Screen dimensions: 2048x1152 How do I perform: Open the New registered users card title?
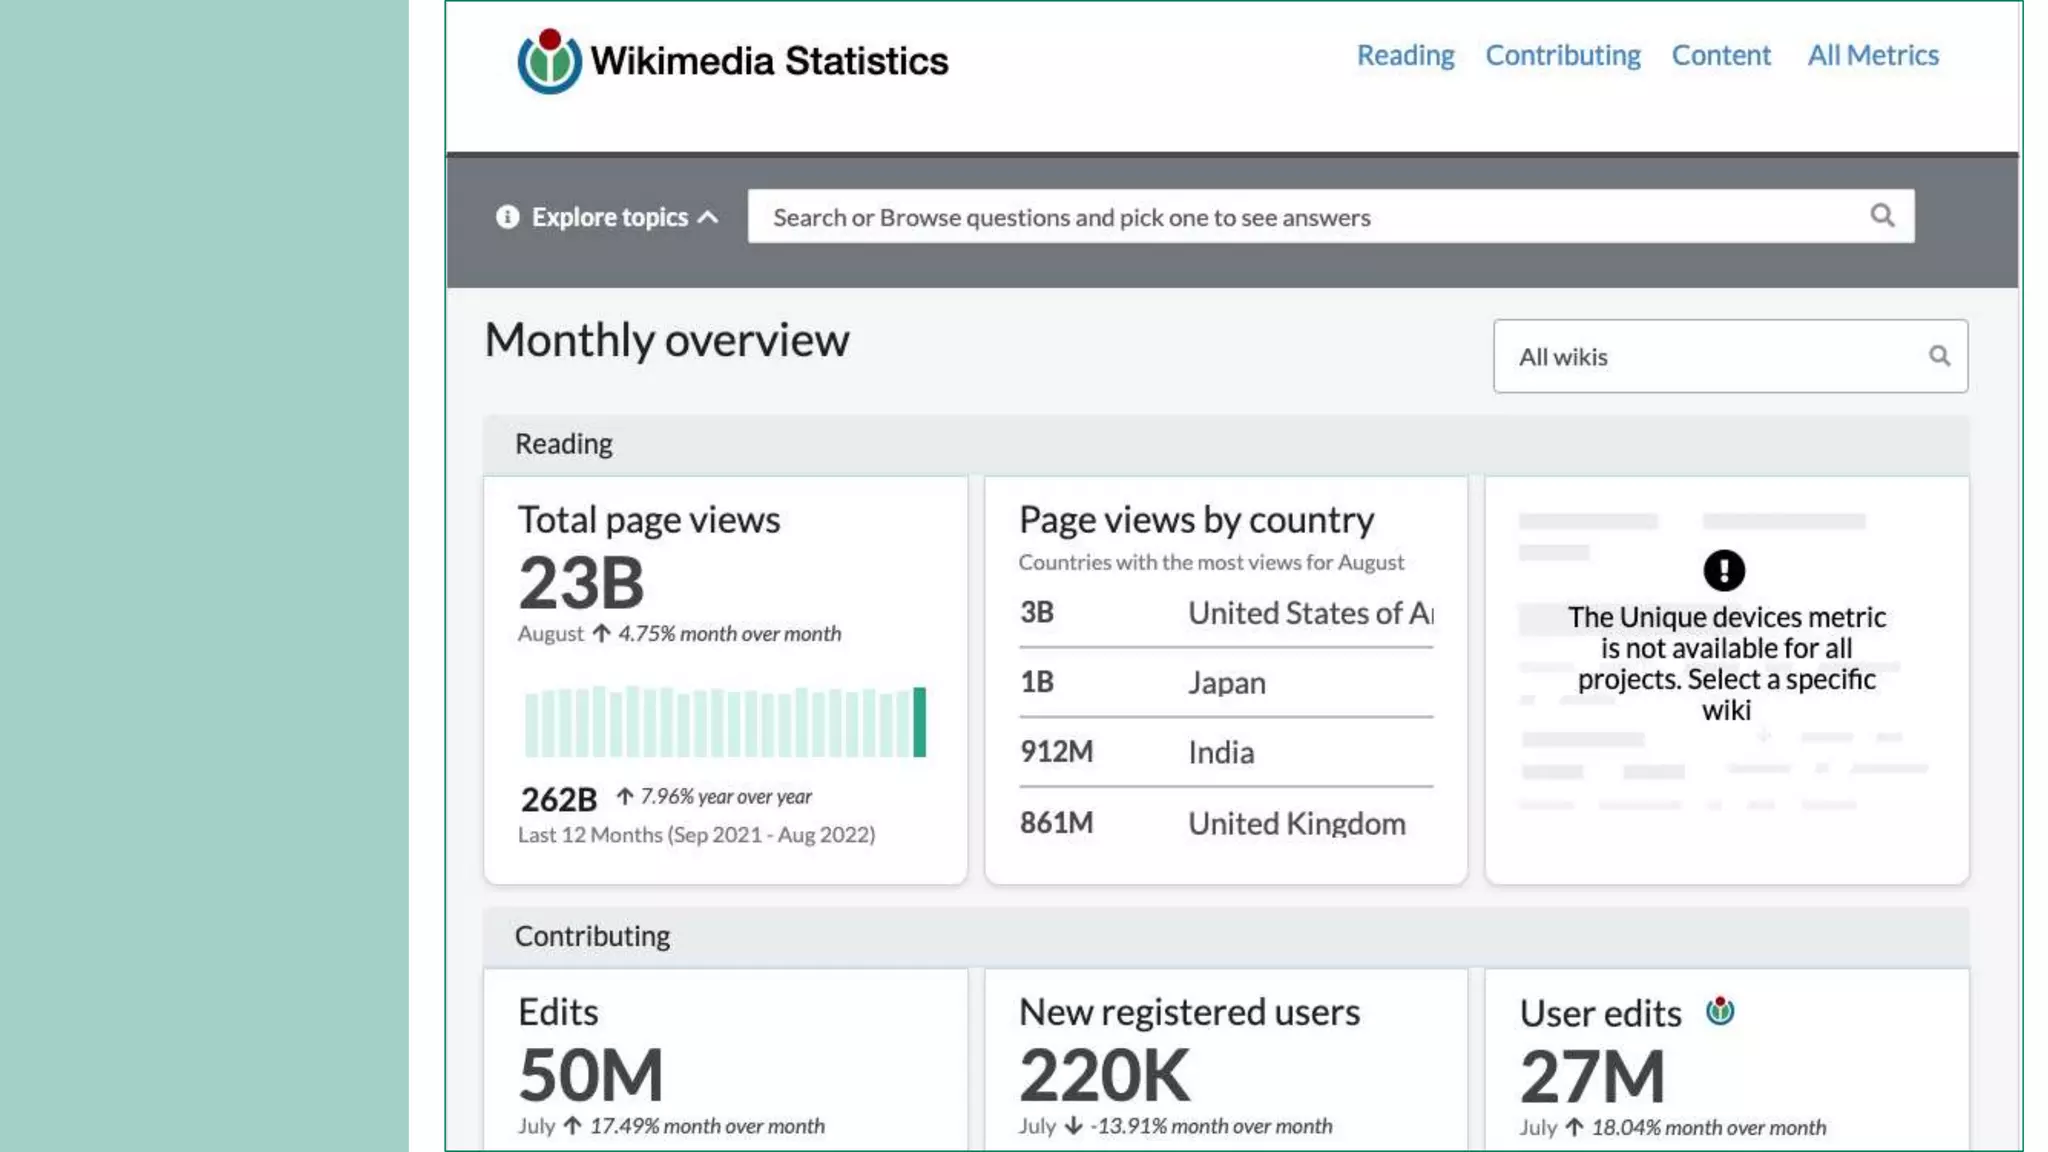pos(1189,1012)
